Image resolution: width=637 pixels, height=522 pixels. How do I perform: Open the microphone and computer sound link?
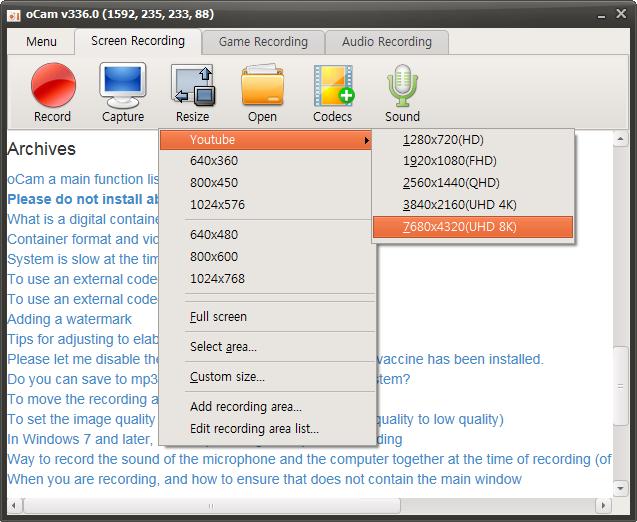coord(309,459)
